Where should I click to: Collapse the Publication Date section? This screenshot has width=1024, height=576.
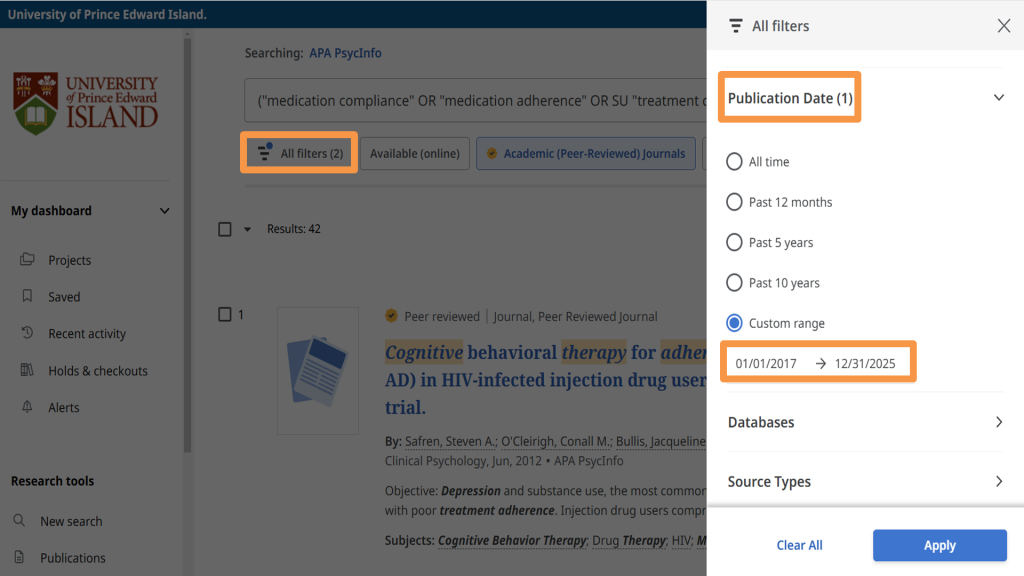(x=998, y=98)
